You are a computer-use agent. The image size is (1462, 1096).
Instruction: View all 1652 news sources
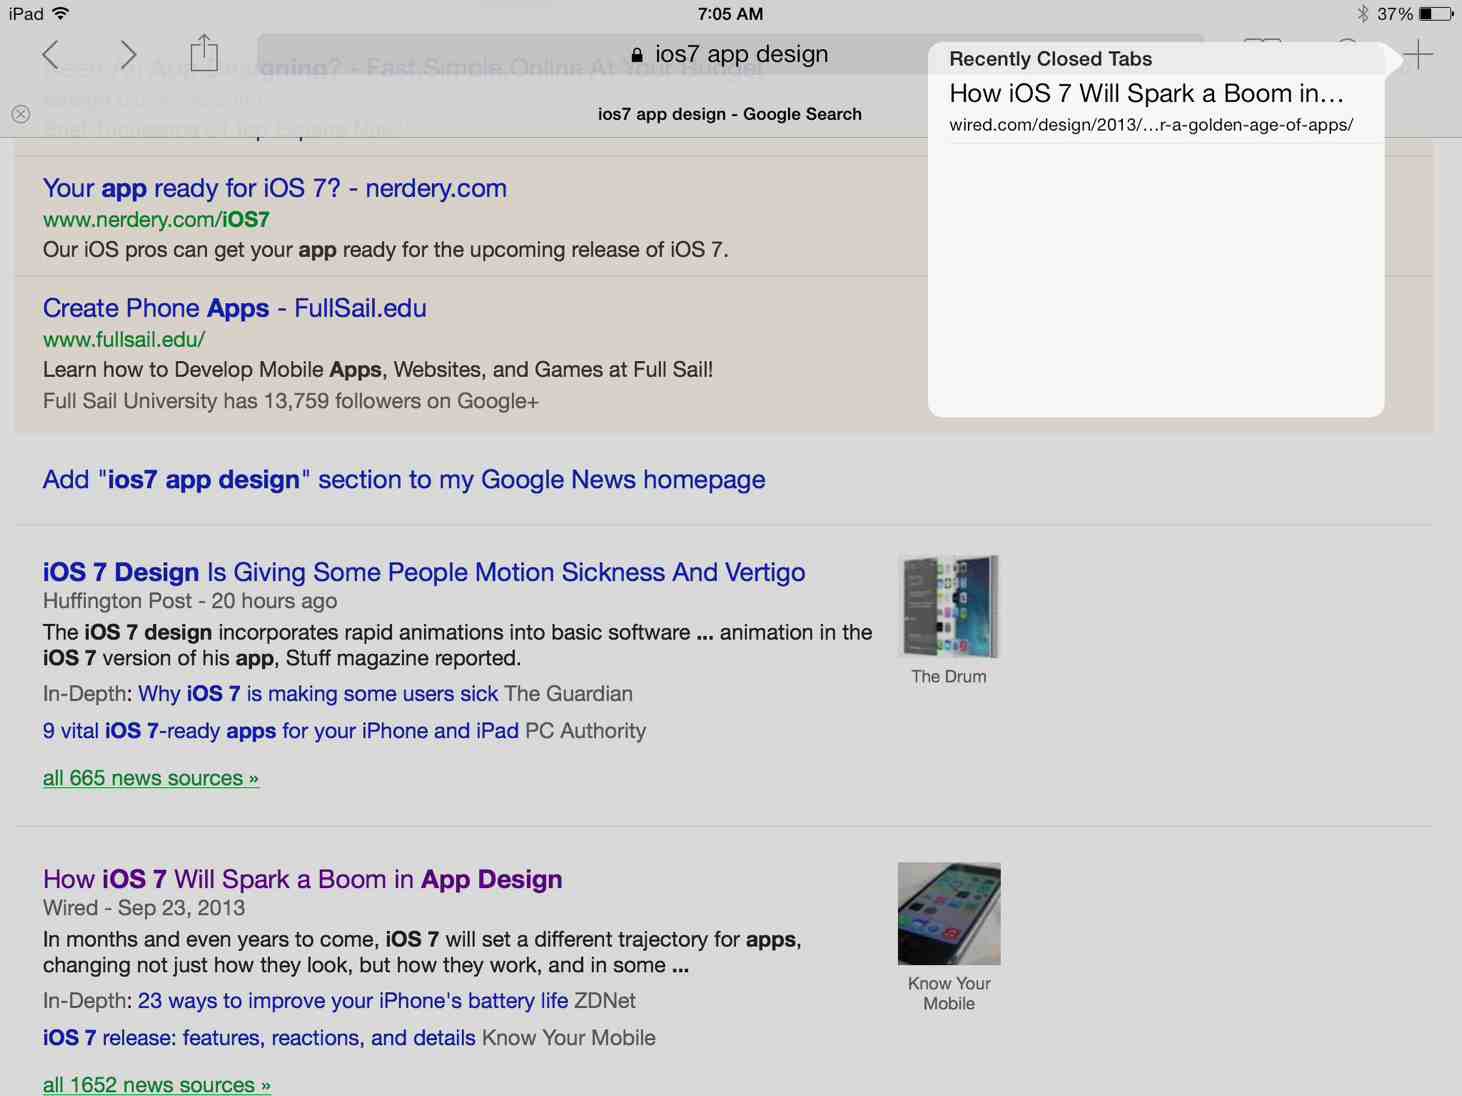click(157, 1085)
